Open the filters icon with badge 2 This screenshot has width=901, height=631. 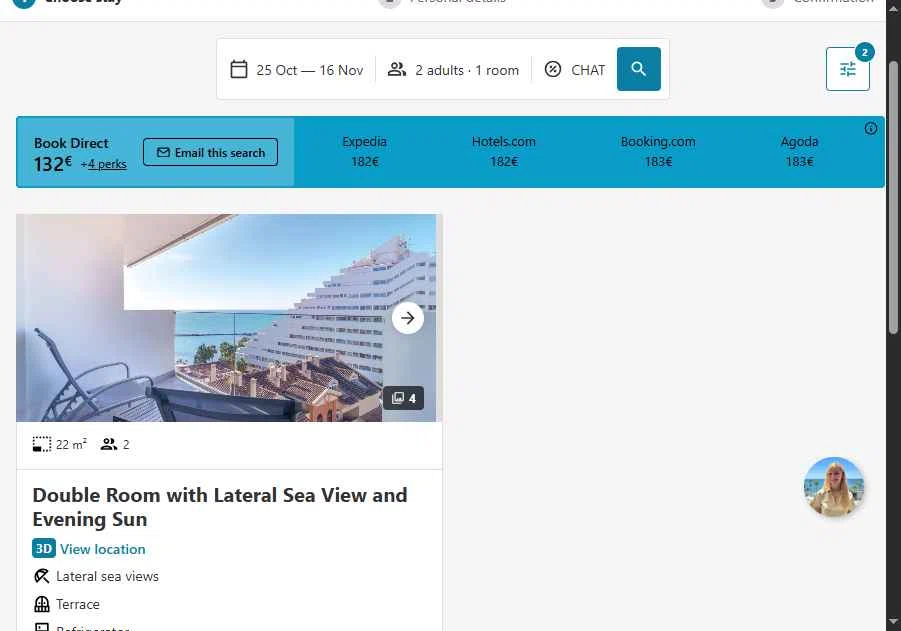(848, 69)
